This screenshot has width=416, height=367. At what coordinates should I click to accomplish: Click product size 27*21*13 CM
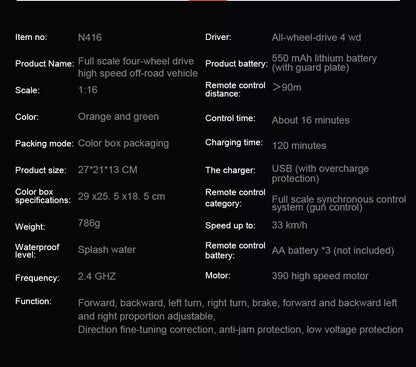(107, 170)
